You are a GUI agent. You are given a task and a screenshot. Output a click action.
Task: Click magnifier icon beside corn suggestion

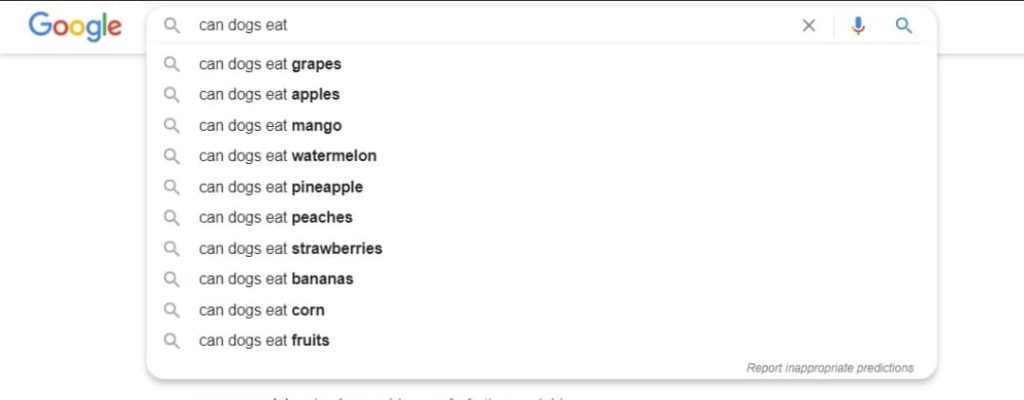(x=172, y=310)
